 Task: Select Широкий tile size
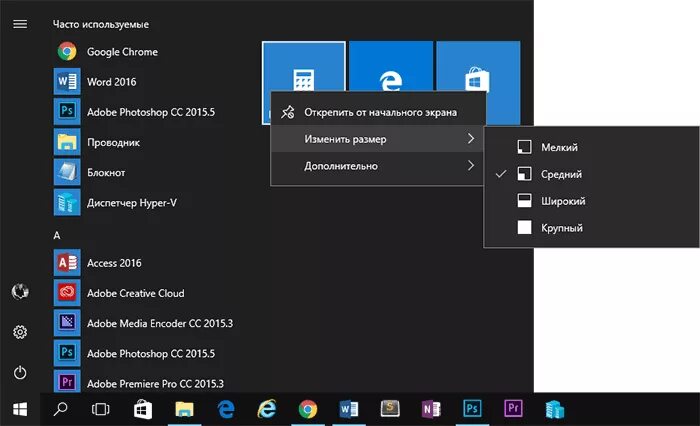pyautogui.click(x=592, y=200)
